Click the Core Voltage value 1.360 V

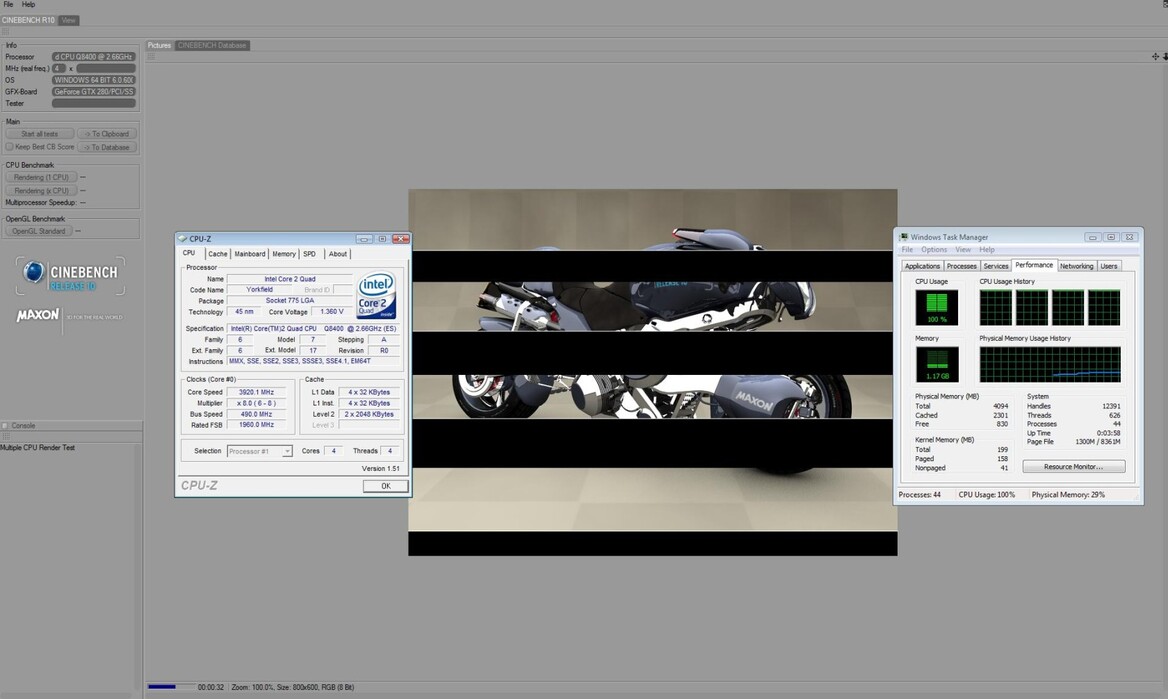pyautogui.click(x=331, y=312)
